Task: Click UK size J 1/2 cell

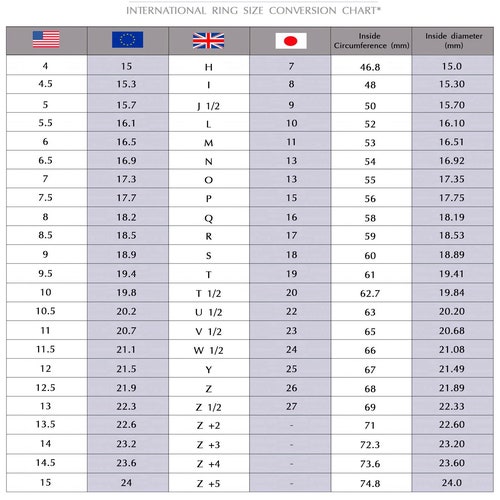Action: coord(209,104)
